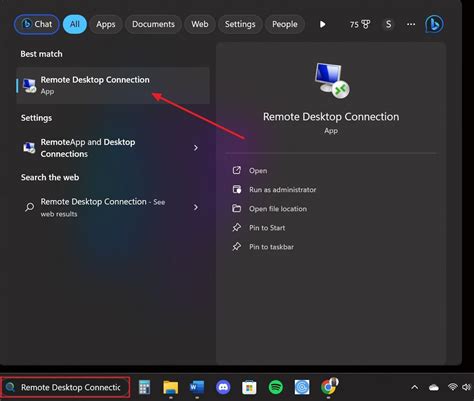Switch to the Web filter

tap(200, 24)
